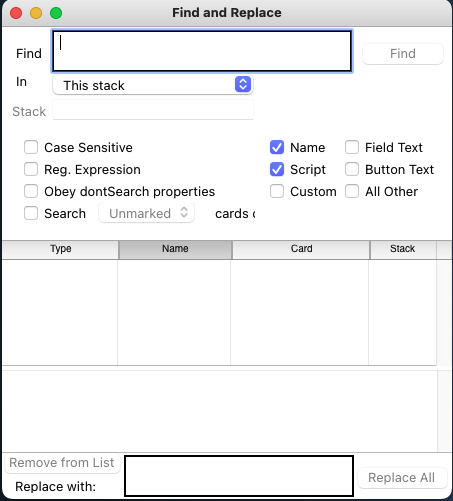453x501 pixels.
Task: Sort results by Name column header
Action: [175, 249]
